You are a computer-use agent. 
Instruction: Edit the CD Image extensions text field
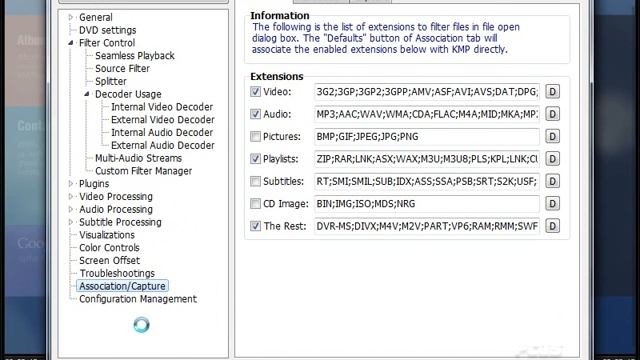[x=427, y=204]
